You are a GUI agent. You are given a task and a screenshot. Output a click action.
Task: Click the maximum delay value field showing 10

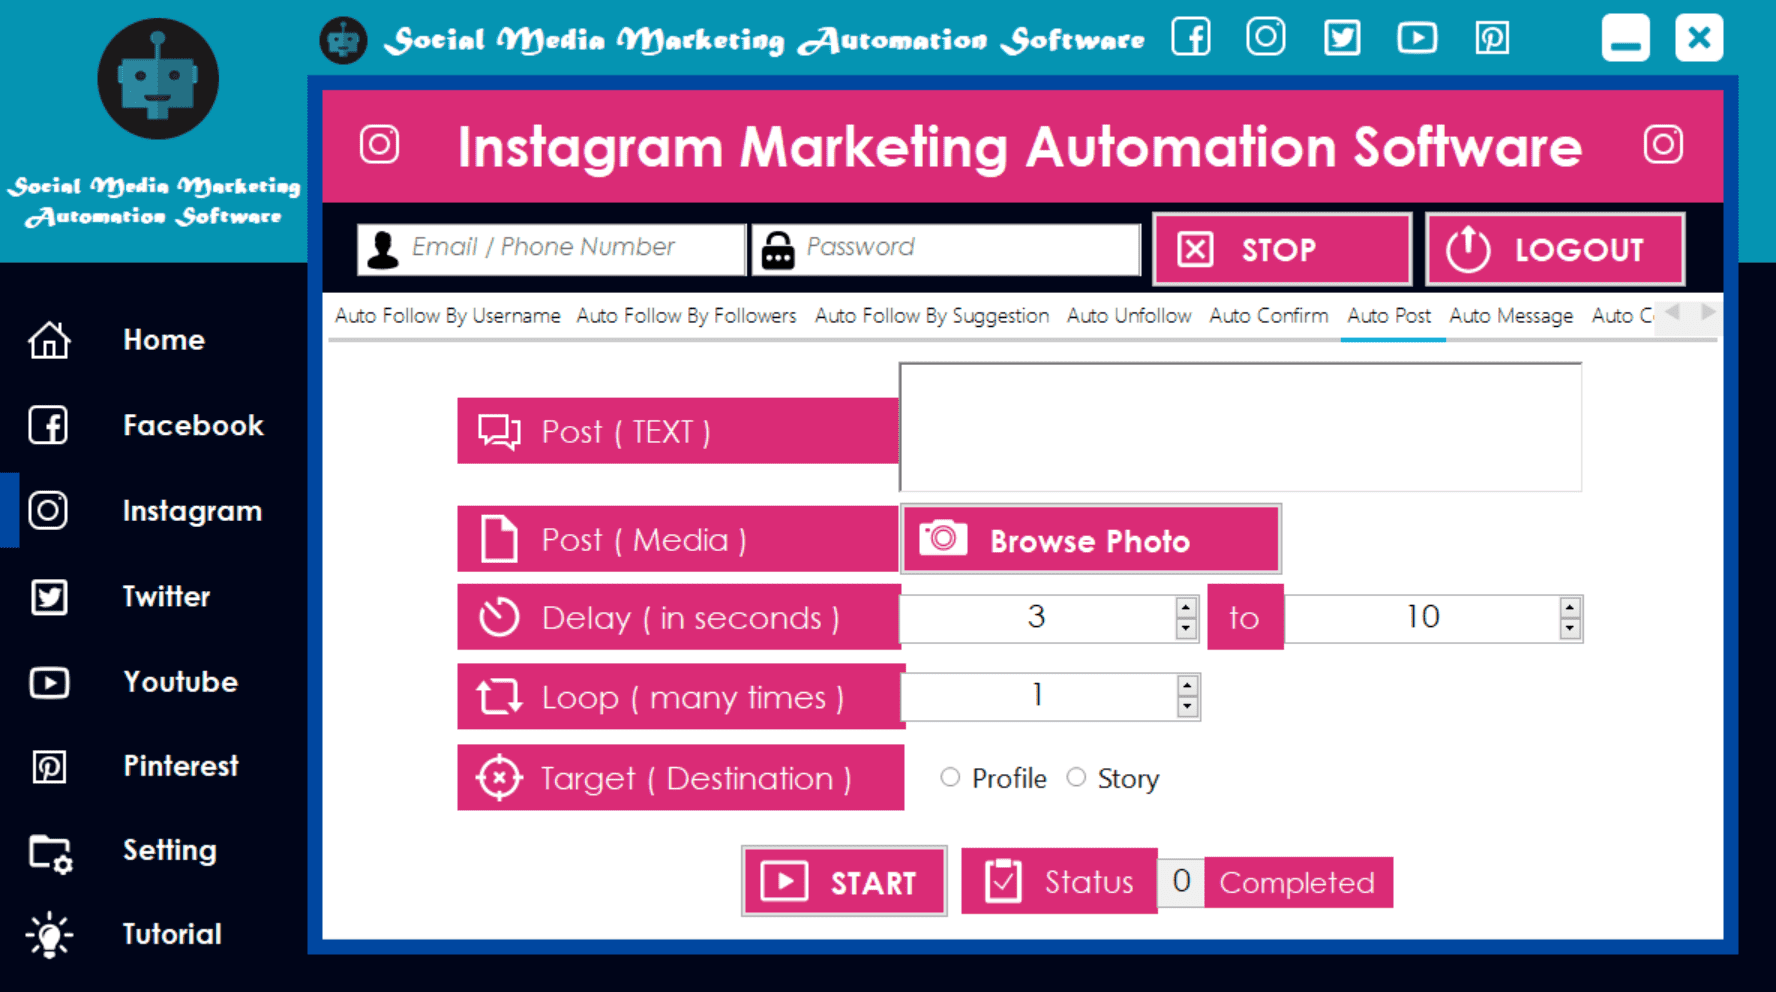click(x=1422, y=618)
